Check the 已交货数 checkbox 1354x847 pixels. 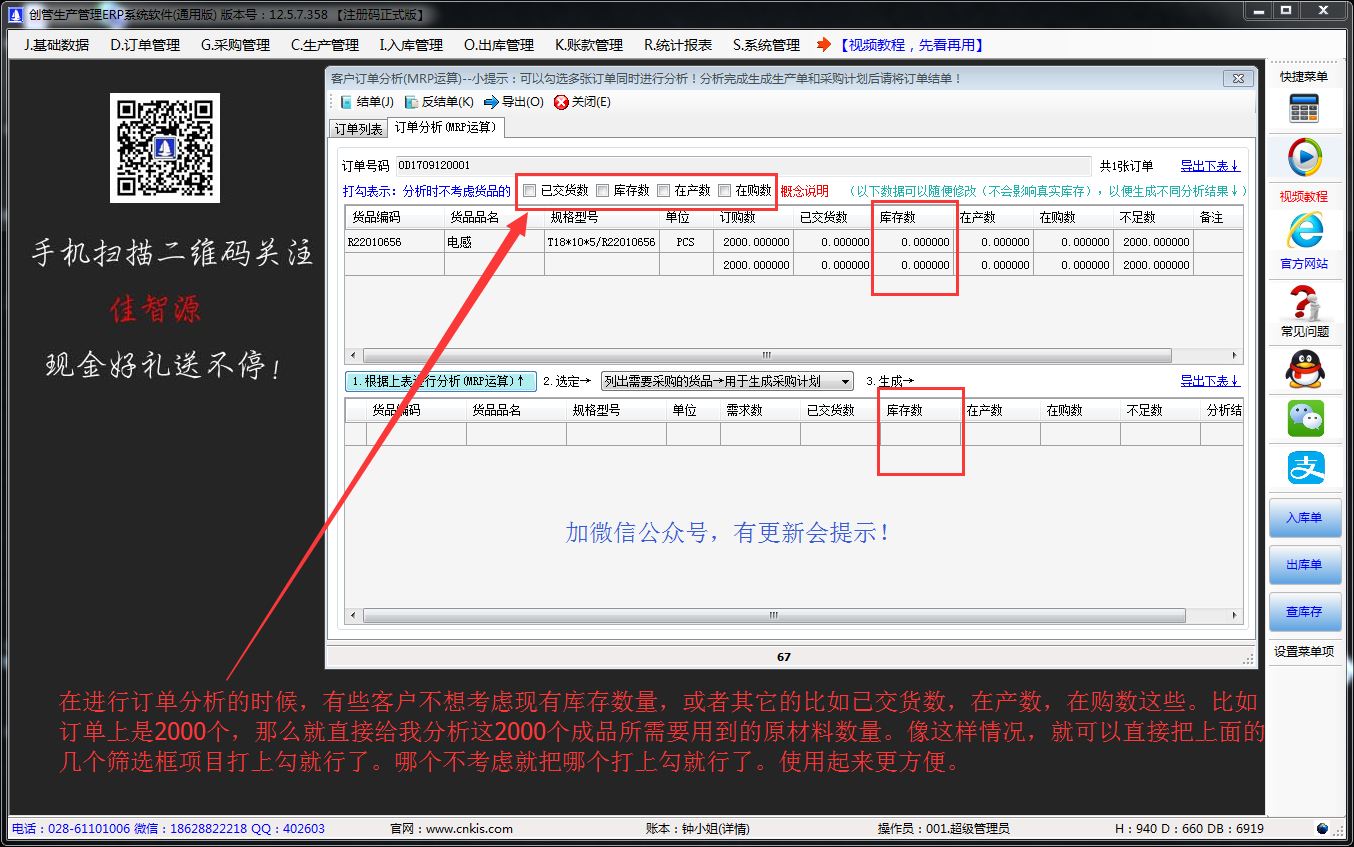530,191
